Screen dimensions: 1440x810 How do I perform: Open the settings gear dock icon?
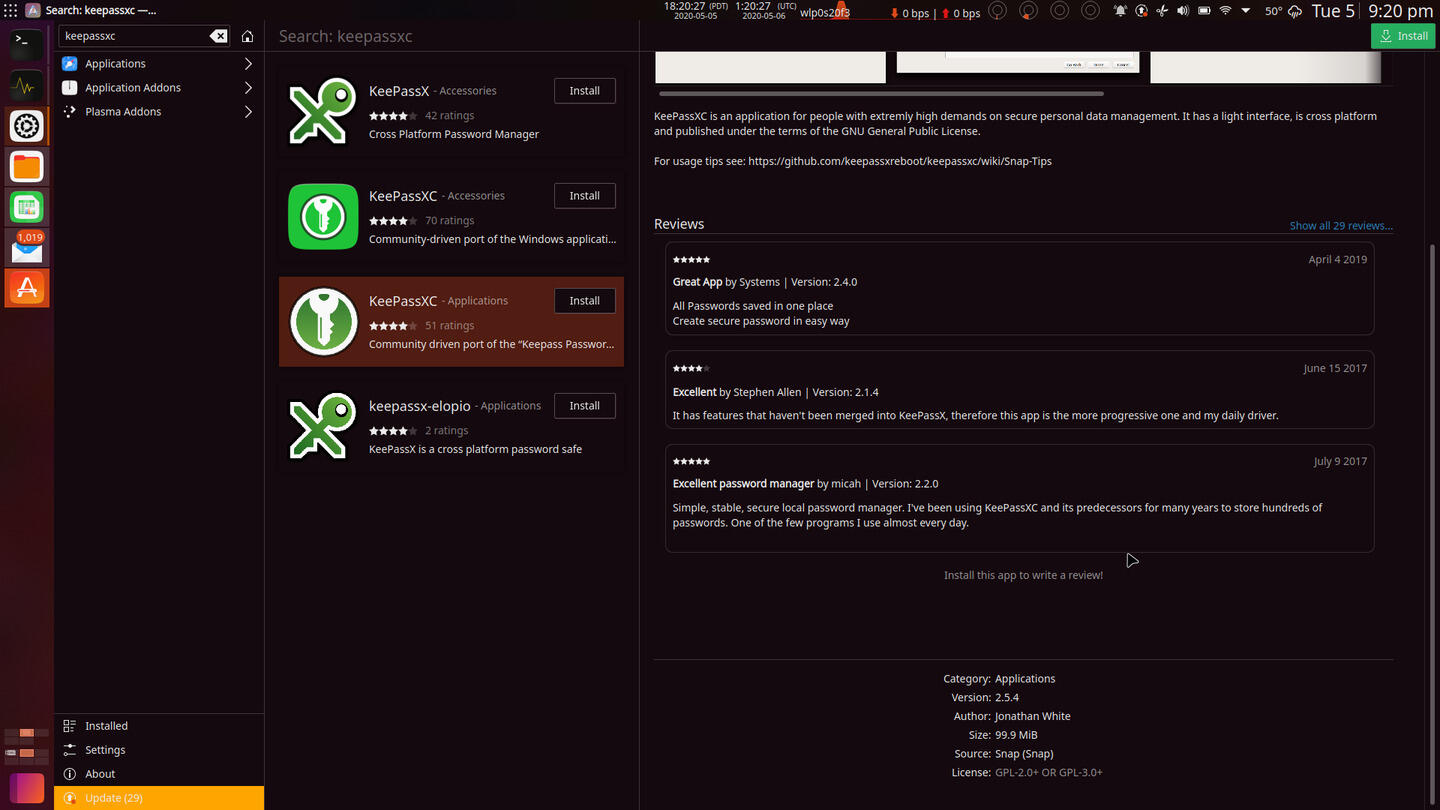tap(27, 126)
